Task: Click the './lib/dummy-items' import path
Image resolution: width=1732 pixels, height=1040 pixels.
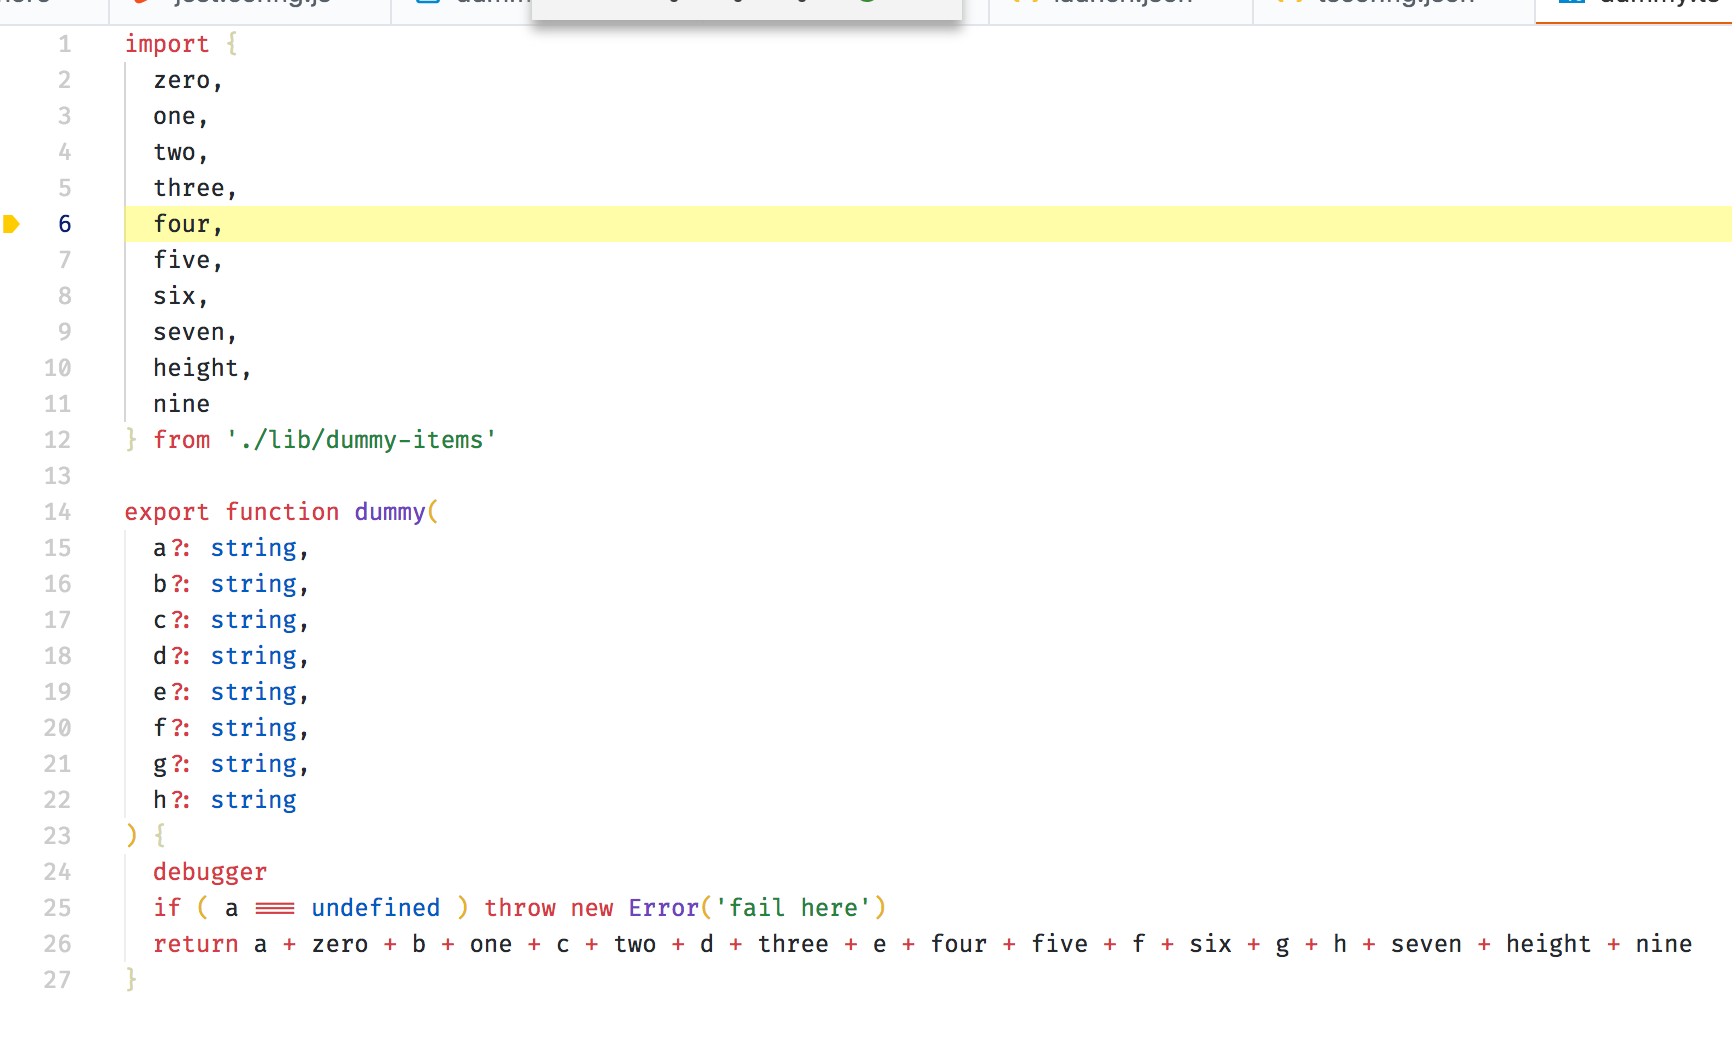Action: tap(360, 439)
